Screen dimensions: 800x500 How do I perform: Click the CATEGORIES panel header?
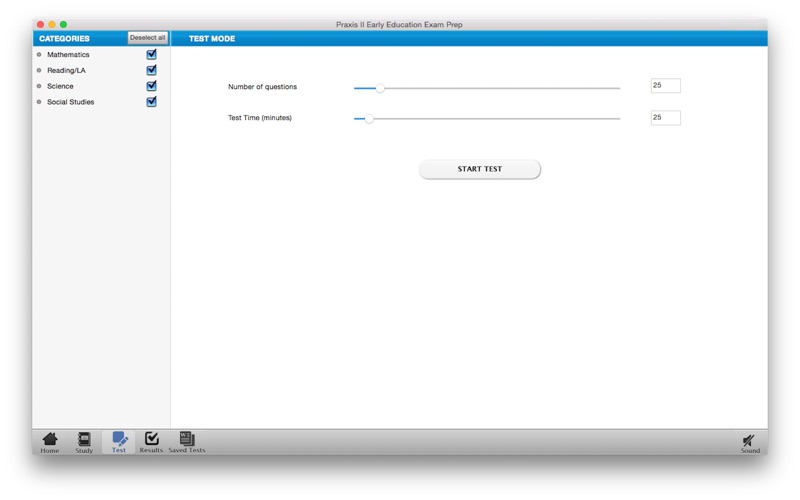64,38
